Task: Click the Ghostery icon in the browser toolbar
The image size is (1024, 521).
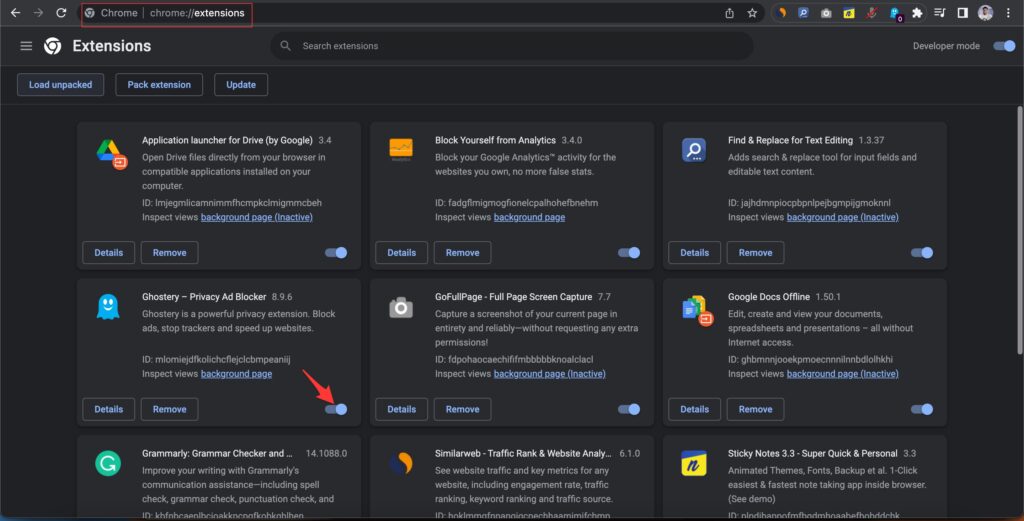Action: (x=894, y=14)
